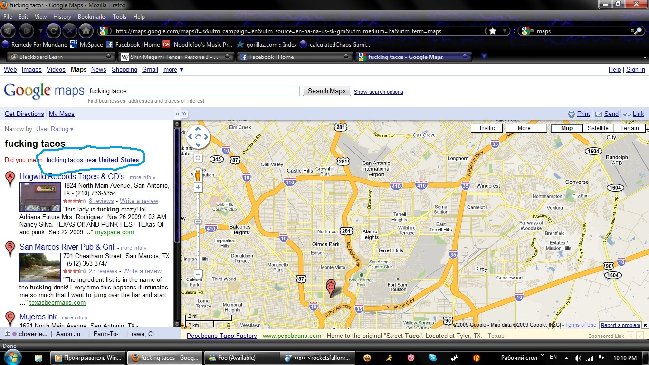Open the More map layers dropdown

(x=524, y=128)
